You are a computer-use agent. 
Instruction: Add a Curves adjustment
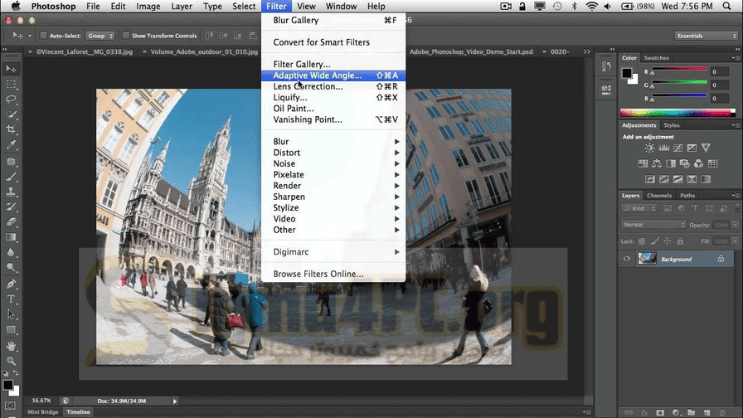pos(678,148)
